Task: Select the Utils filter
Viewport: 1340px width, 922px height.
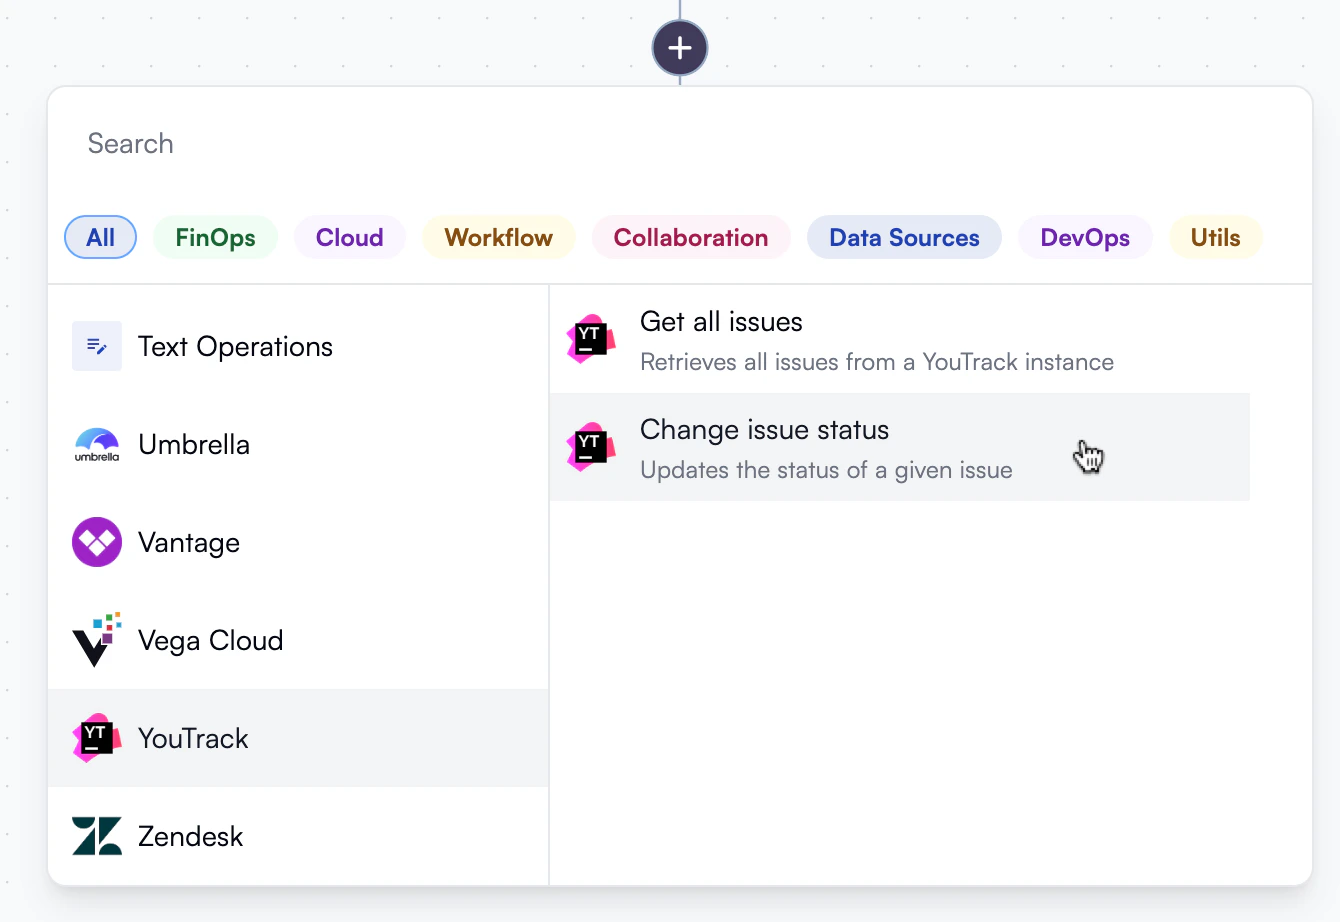Action: click(1215, 237)
